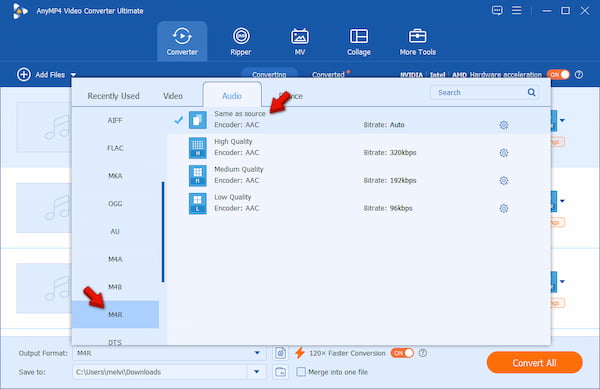This screenshot has height=389, width=600.
Task: Switch to the Video tab
Action: pyautogui.click(x=173, y=96)
